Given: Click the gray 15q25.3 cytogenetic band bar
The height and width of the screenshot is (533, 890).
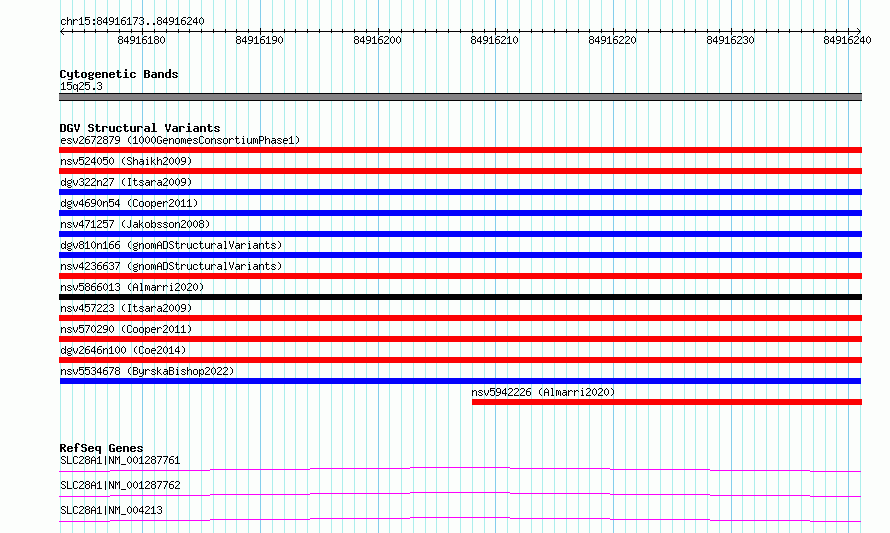Looking at the screenshot, I should 460,97.
